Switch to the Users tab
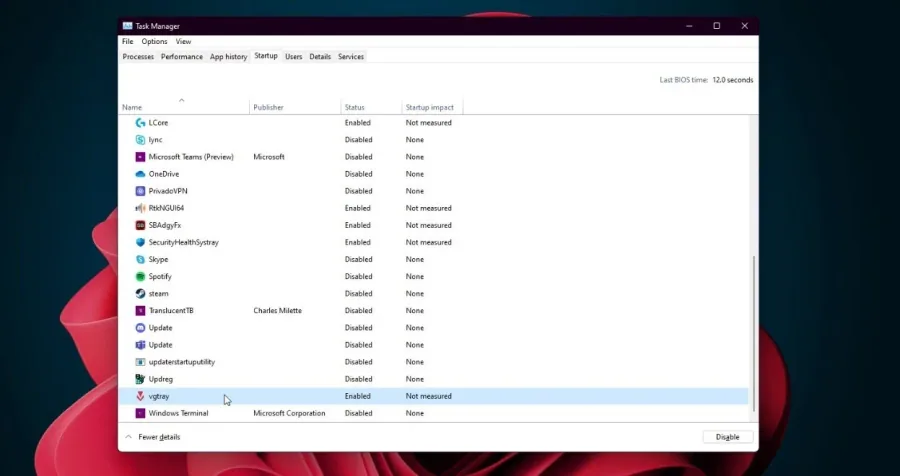 coord(293,56)
